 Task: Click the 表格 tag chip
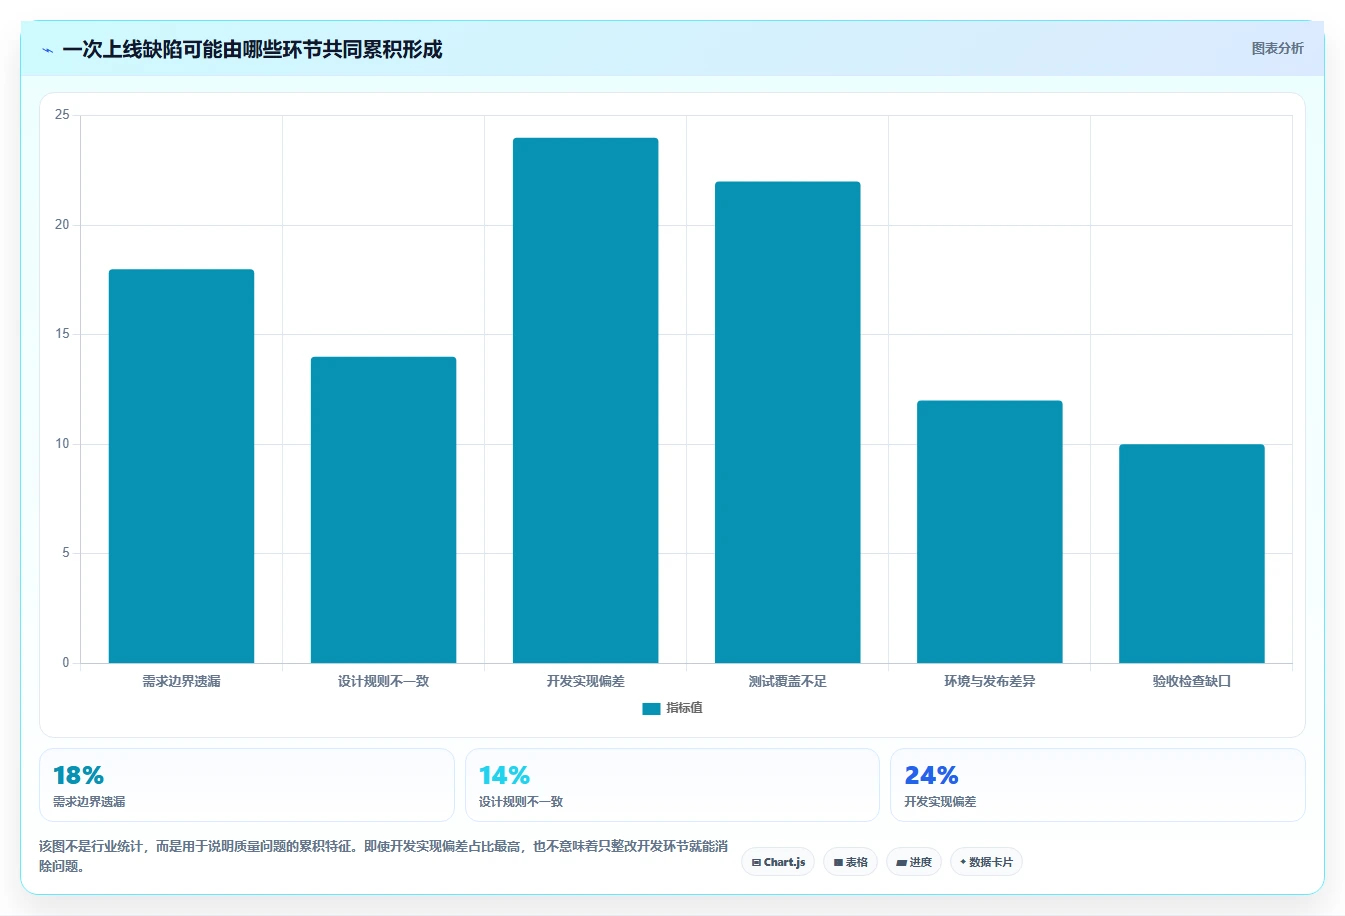point(850,862)
